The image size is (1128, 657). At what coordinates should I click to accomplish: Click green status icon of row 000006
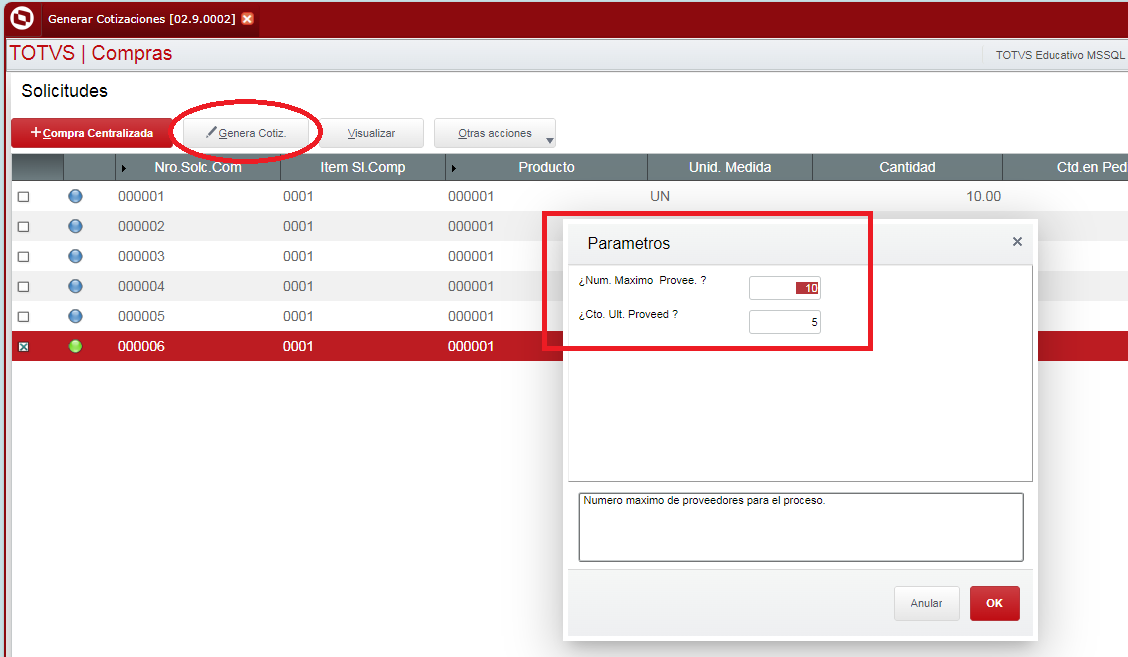76,346
